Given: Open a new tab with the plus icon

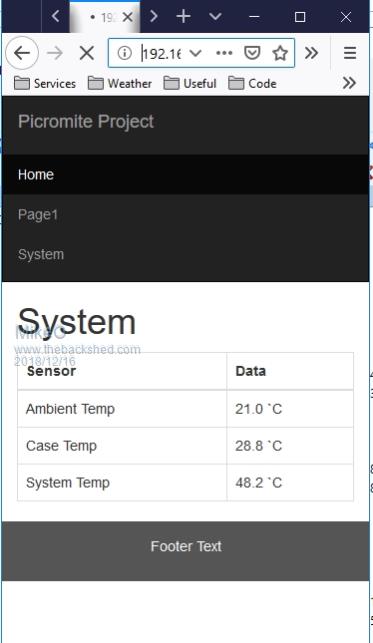Looking at the screenshot, I should click(183, 16).
